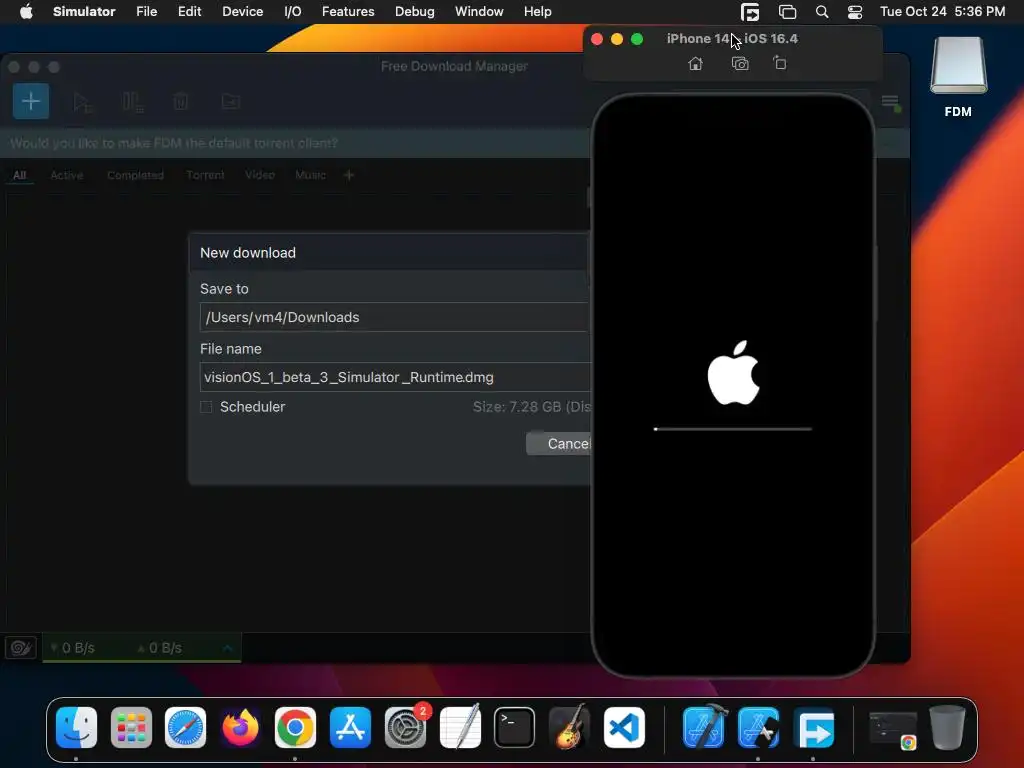Image resolution: width=1024 pixels, height=768 pixels.
Task: Select the Torrent tab in FDM
Action: click(x=205, y=175)
